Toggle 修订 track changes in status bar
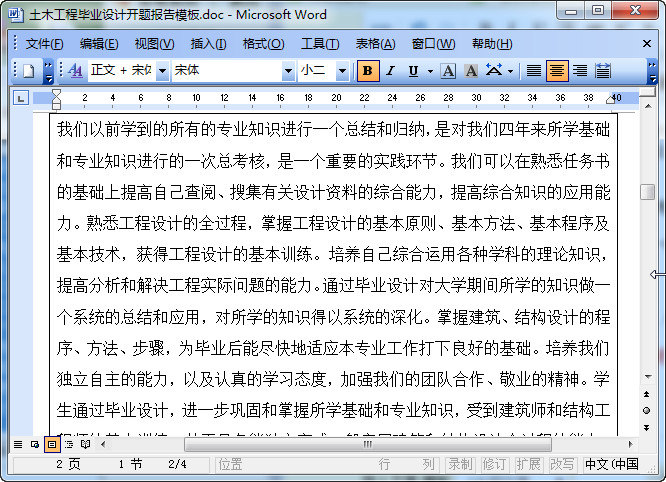The image size is (666, 482). 494,464
